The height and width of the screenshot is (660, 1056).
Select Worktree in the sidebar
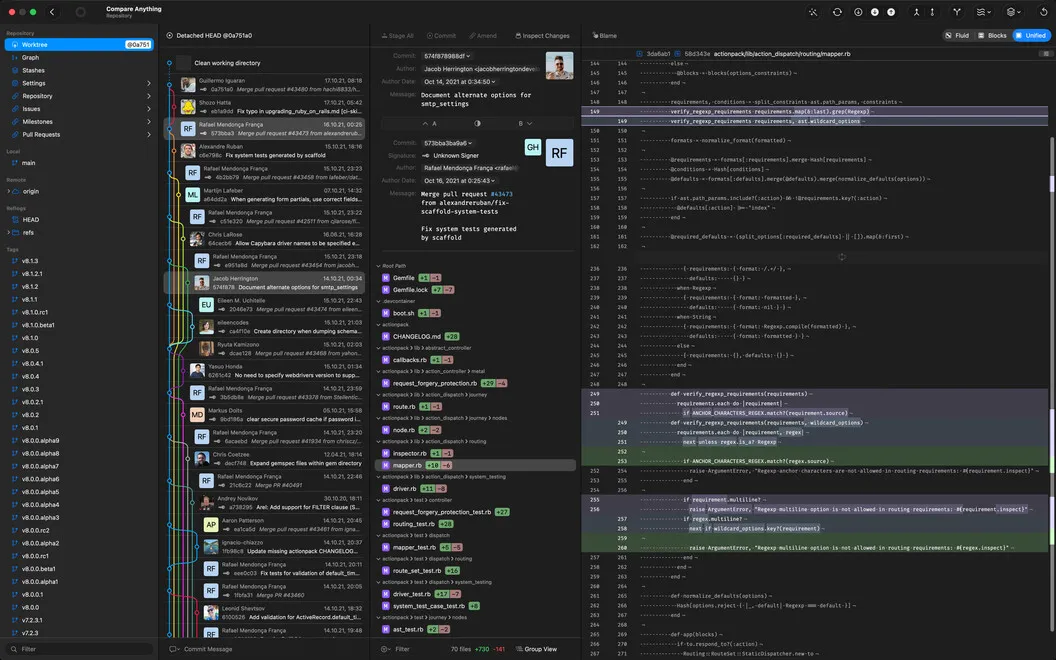point(79,44)
